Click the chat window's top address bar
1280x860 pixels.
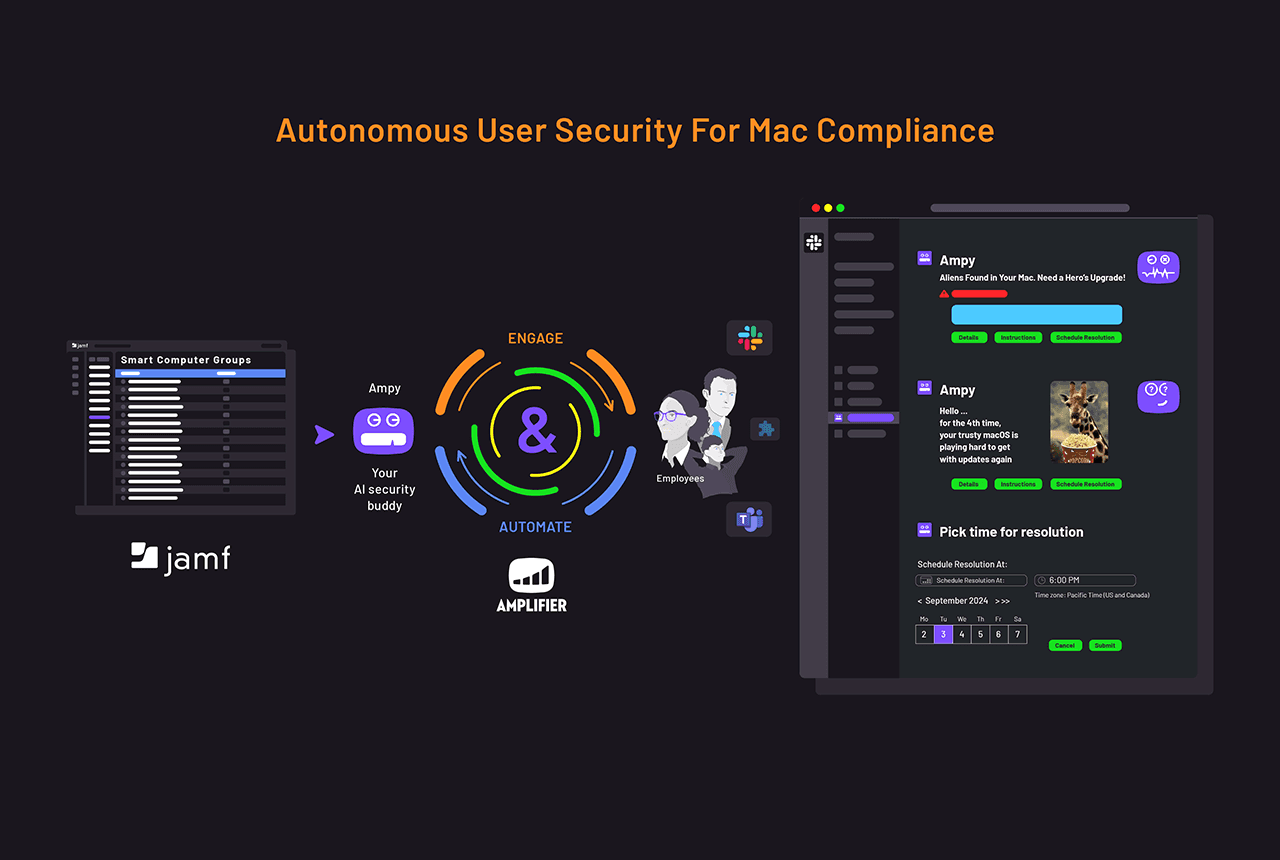(1030, 208)
